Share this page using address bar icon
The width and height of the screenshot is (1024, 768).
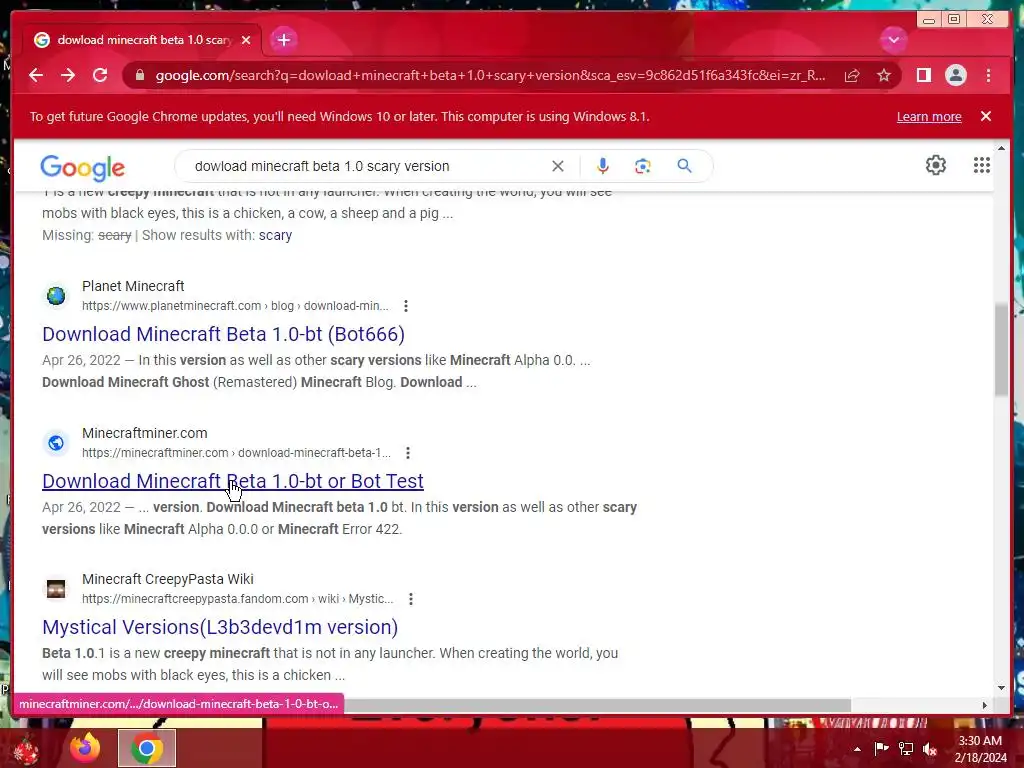coord(852,76)
